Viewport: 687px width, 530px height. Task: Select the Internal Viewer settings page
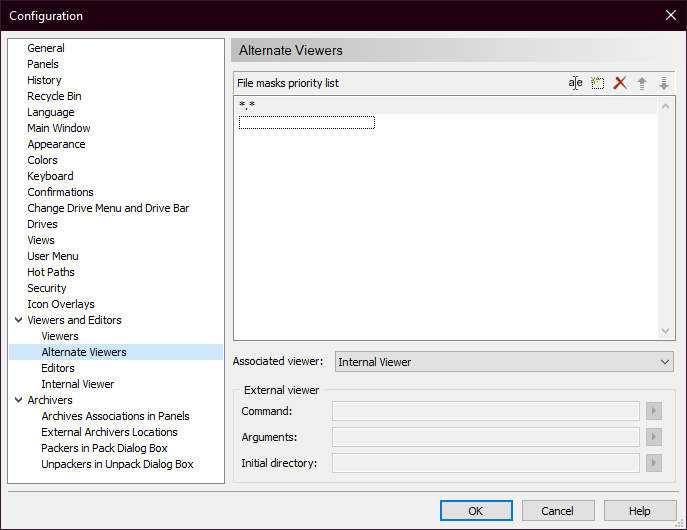[77, 384]
